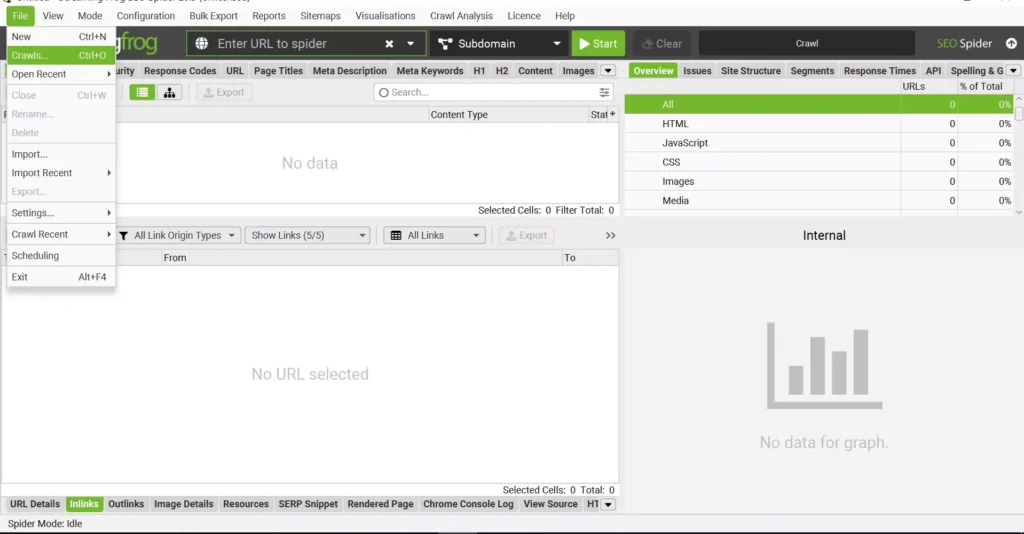Switch to list view icon
The width and height of the screenshot is (1024, 534).
(x=142, y=93)
